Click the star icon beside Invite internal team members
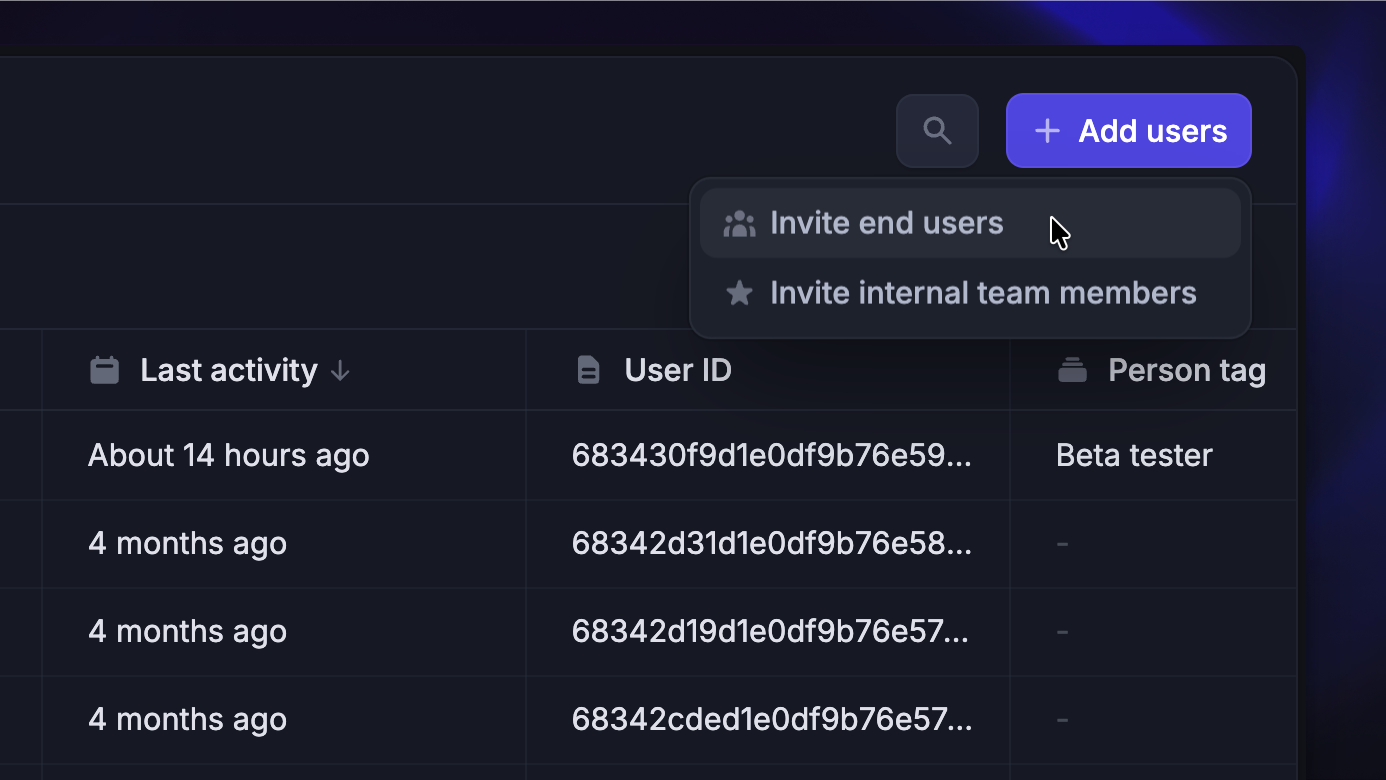1386x780 pixels. (x=739, y=293)
